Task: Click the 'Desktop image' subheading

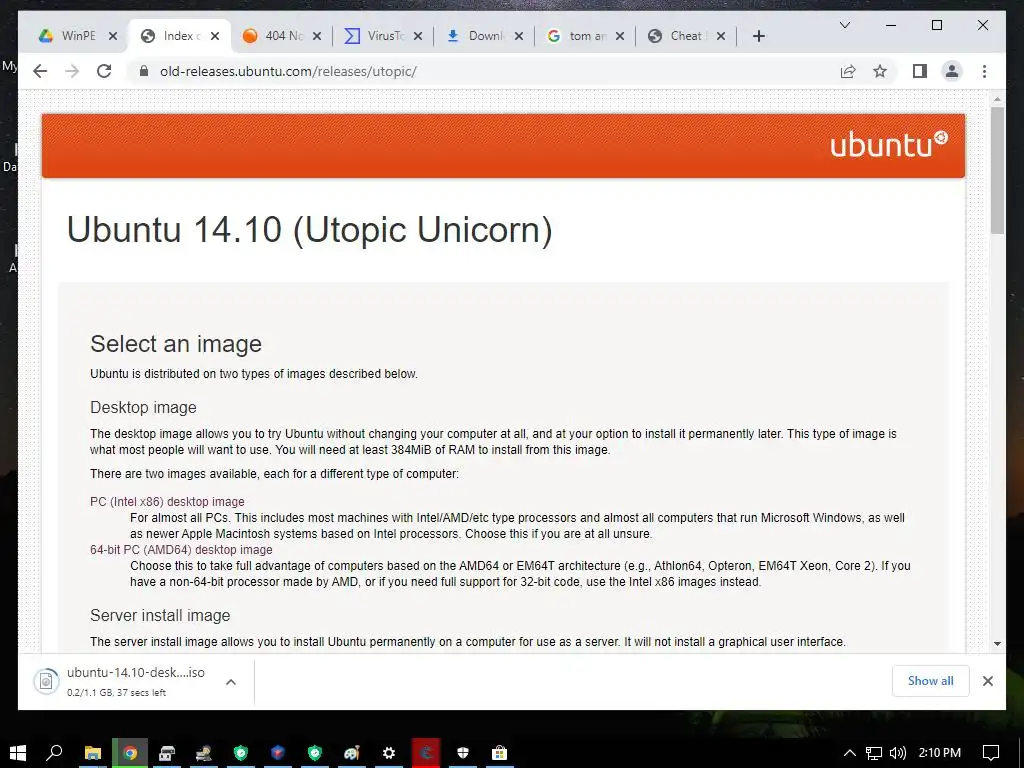Action: tap(143, 408)
